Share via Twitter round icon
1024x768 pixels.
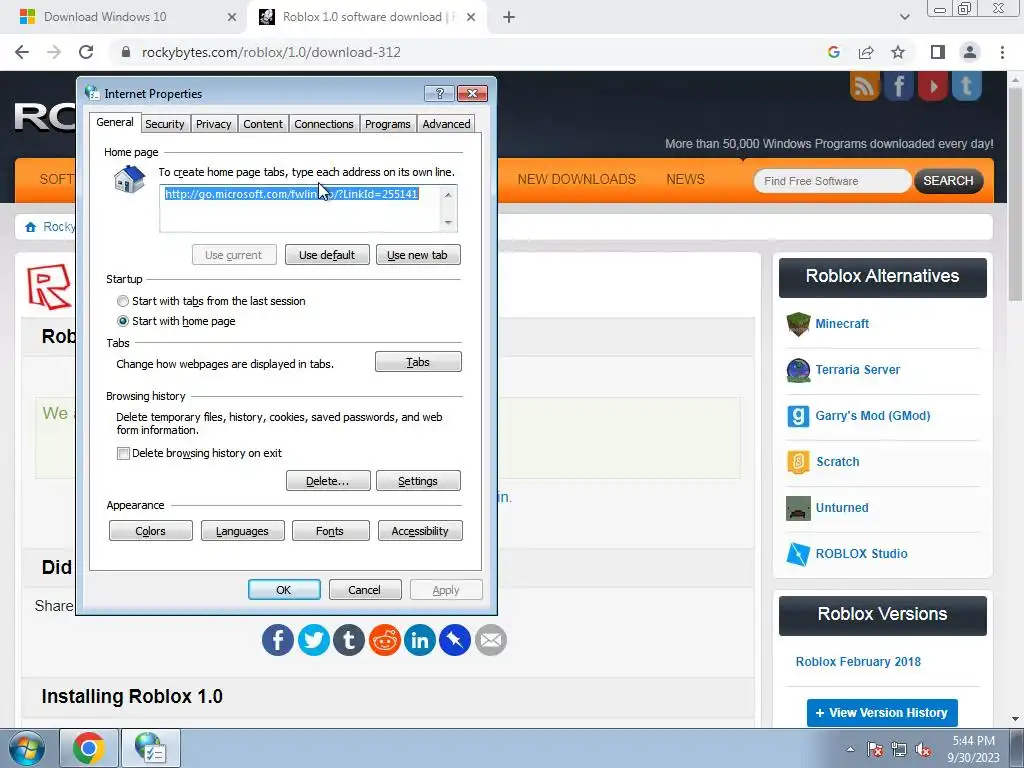click(313, 640)
